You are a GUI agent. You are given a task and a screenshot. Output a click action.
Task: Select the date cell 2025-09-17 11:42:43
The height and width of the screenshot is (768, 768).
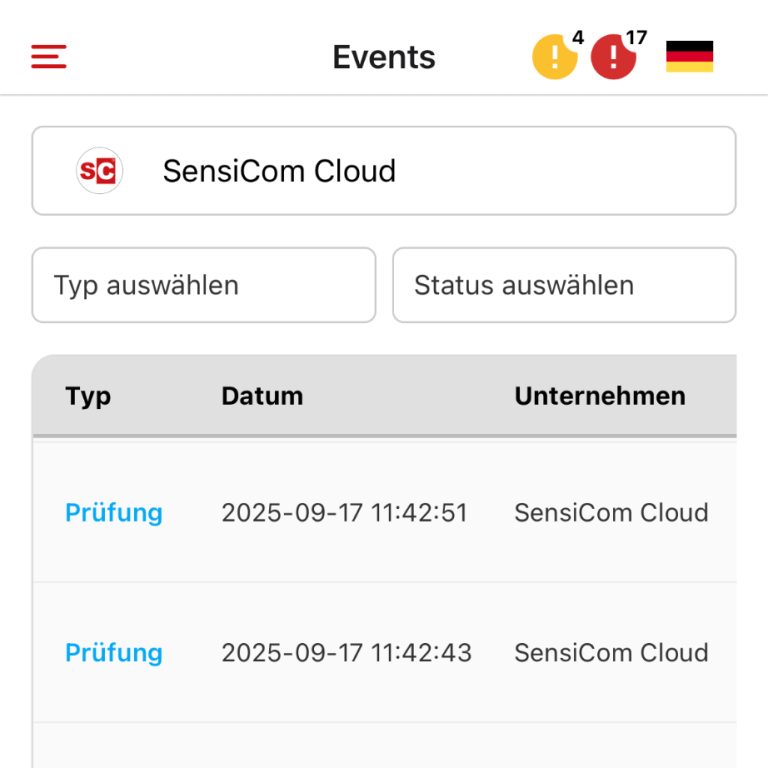(x=344, y=653)
